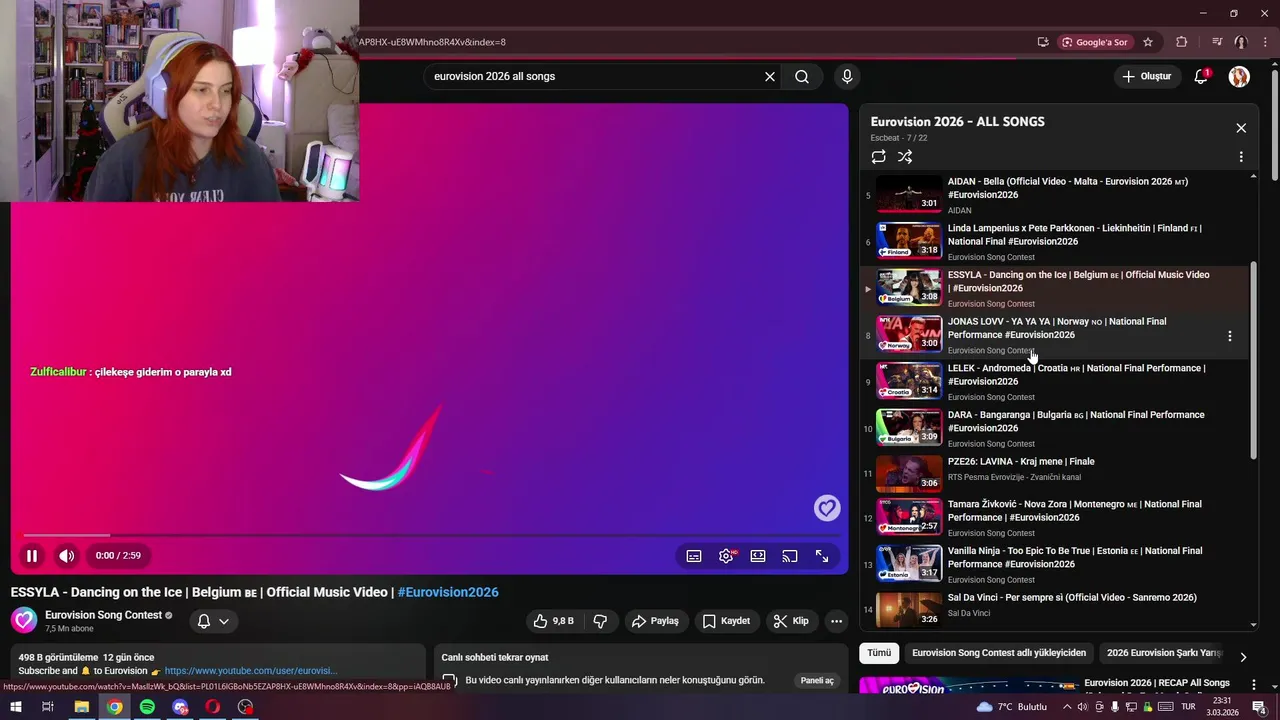
Task: Clear the search box with X icon
Action: [x=770, y=76]
